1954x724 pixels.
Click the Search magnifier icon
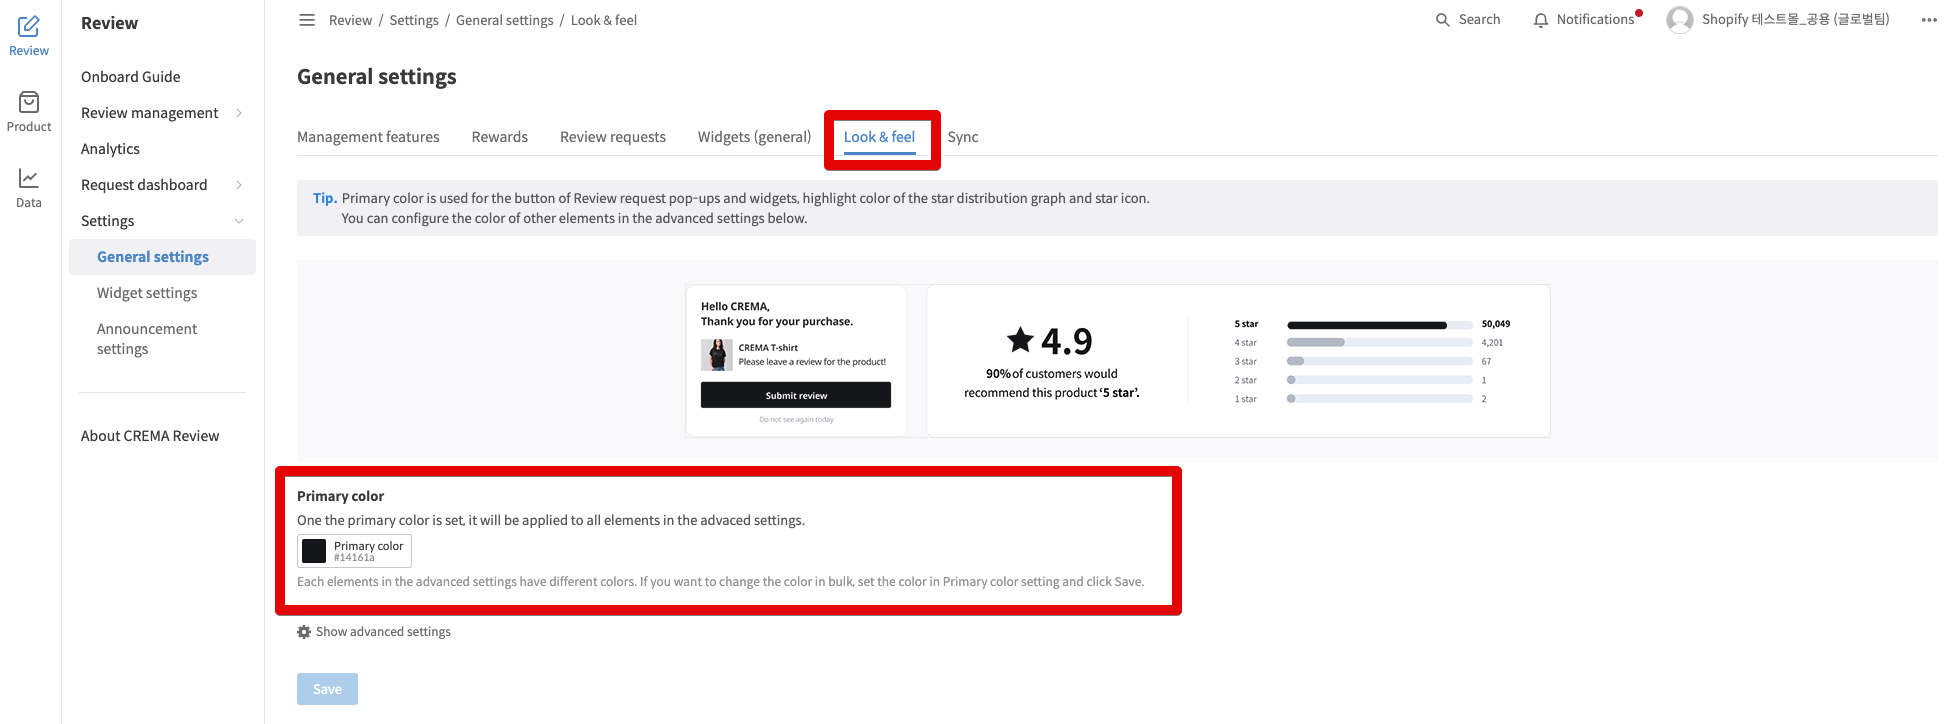1442,20
